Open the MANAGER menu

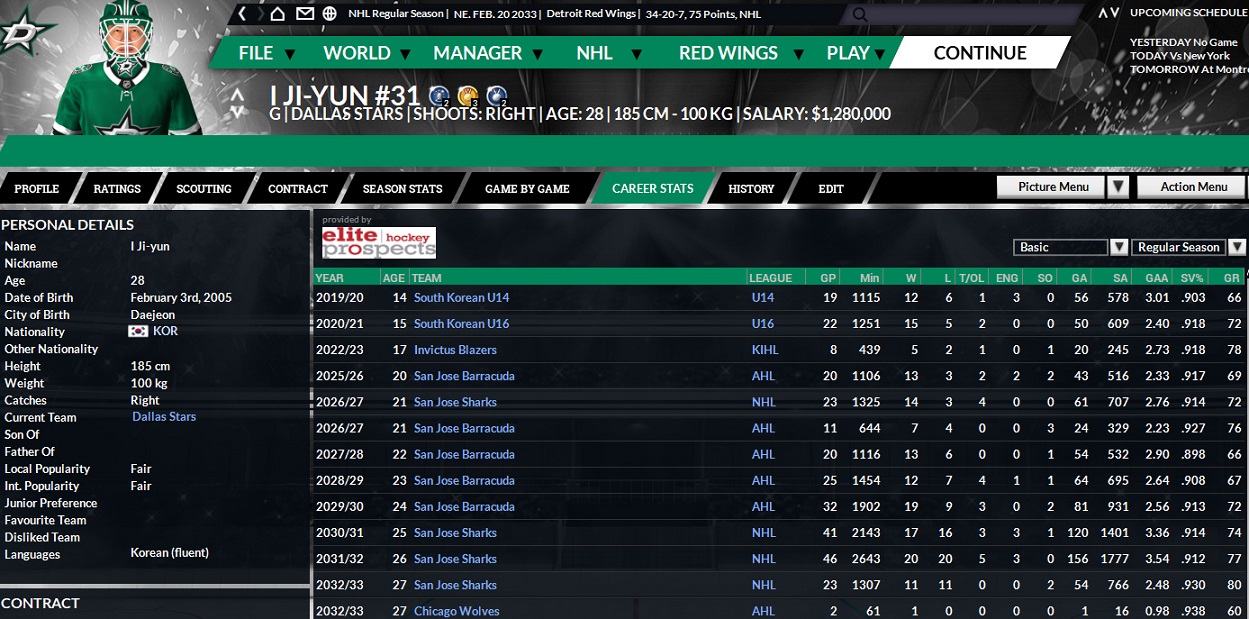coord(478,53)
